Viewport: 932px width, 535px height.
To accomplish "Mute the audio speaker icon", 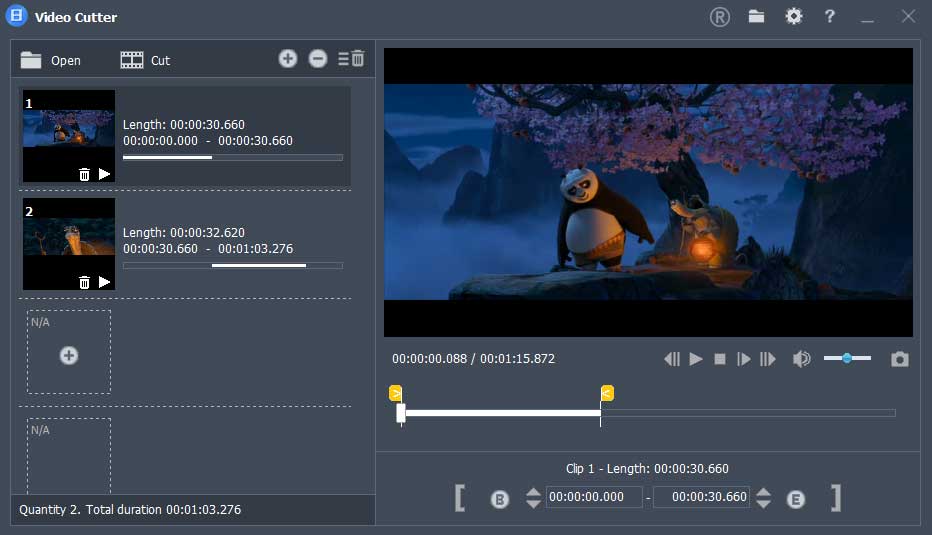I will [801, 359].
